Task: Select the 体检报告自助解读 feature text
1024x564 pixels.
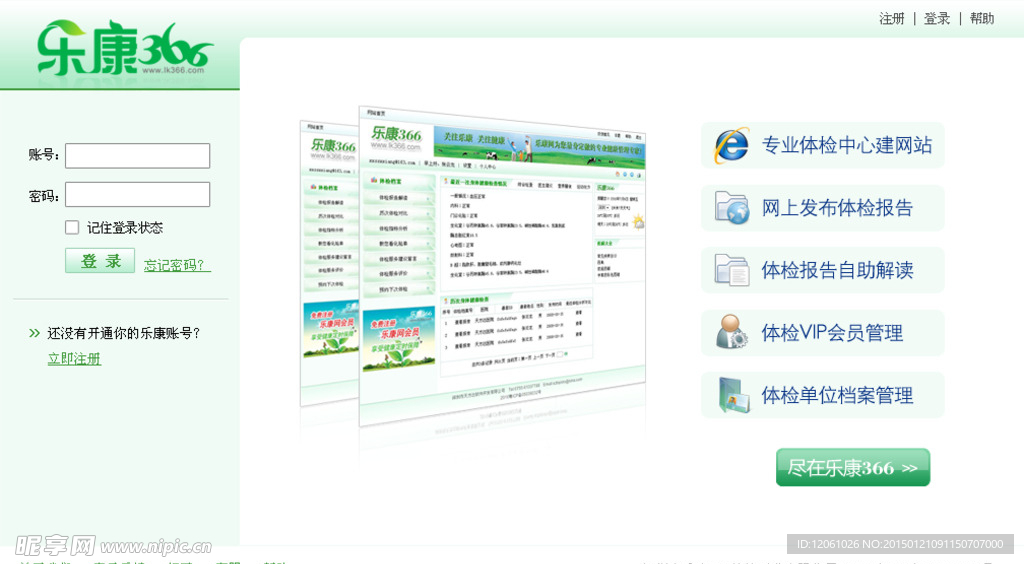Action: click(837, 270)
